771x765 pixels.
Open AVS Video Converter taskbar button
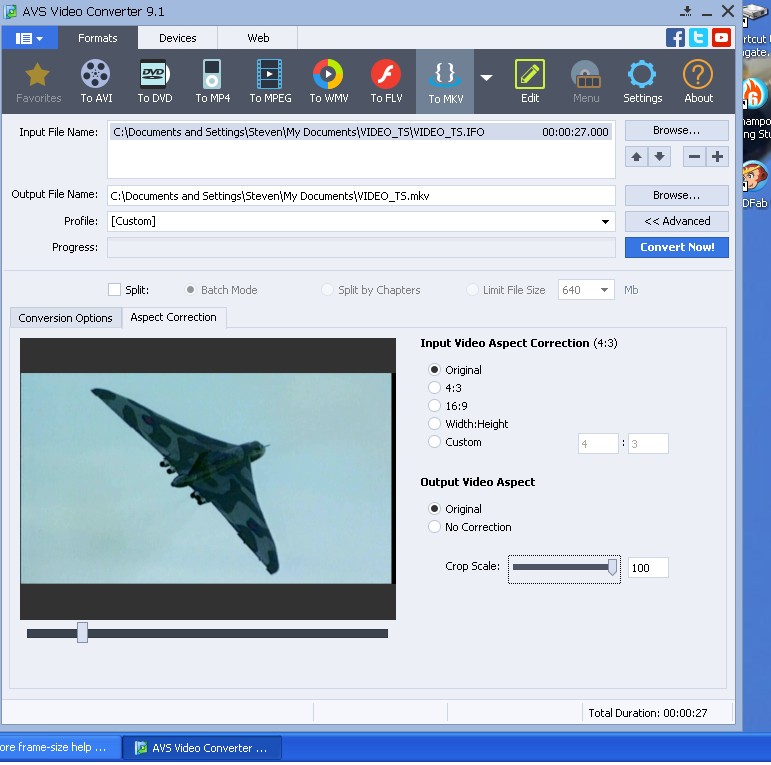point(202,748)
